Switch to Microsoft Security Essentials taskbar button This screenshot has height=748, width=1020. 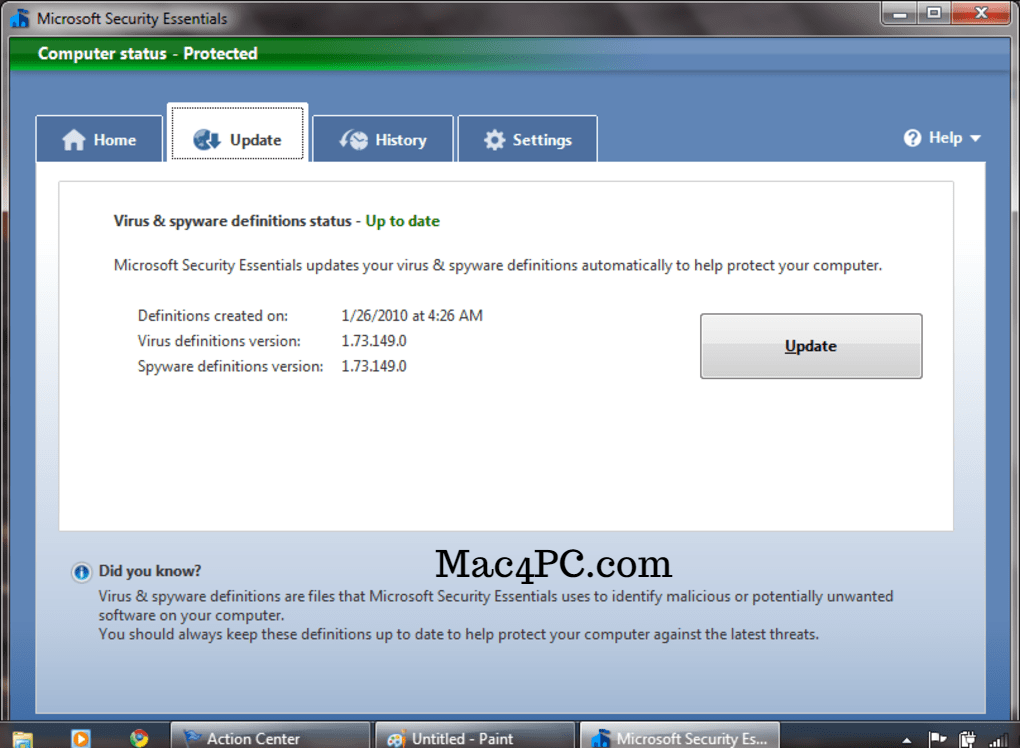pyautogui.click(x=679, y=736)
